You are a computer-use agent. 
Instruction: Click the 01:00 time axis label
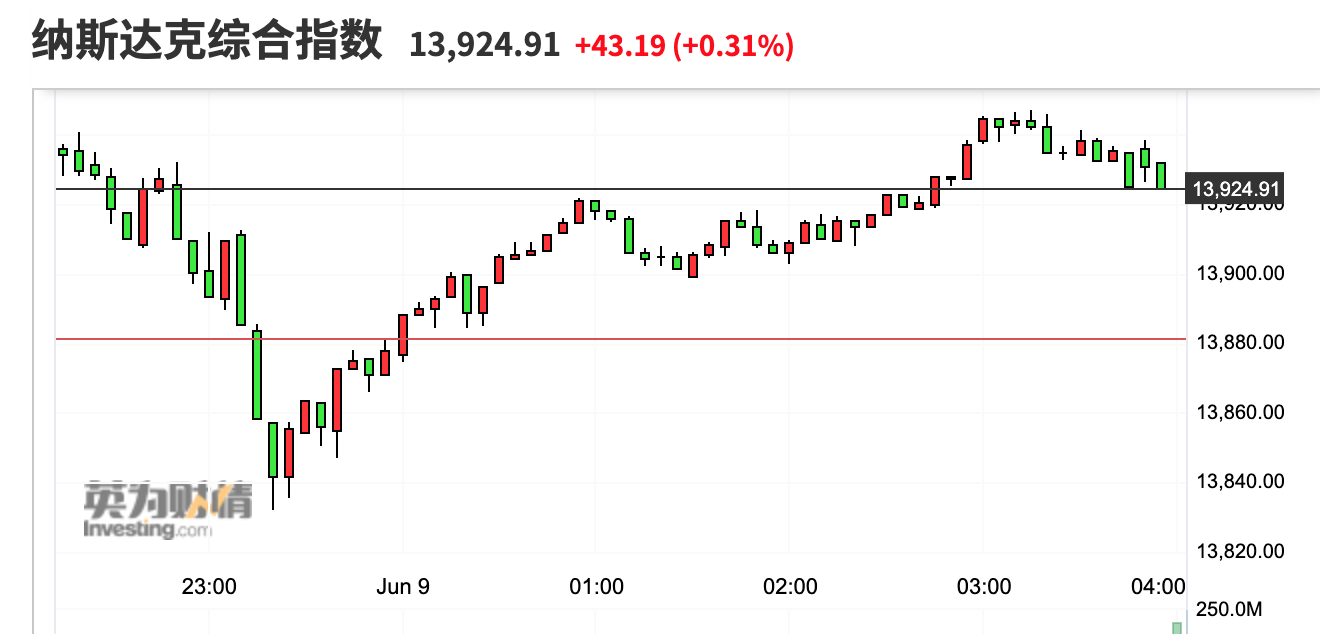[x=596, y=586]
